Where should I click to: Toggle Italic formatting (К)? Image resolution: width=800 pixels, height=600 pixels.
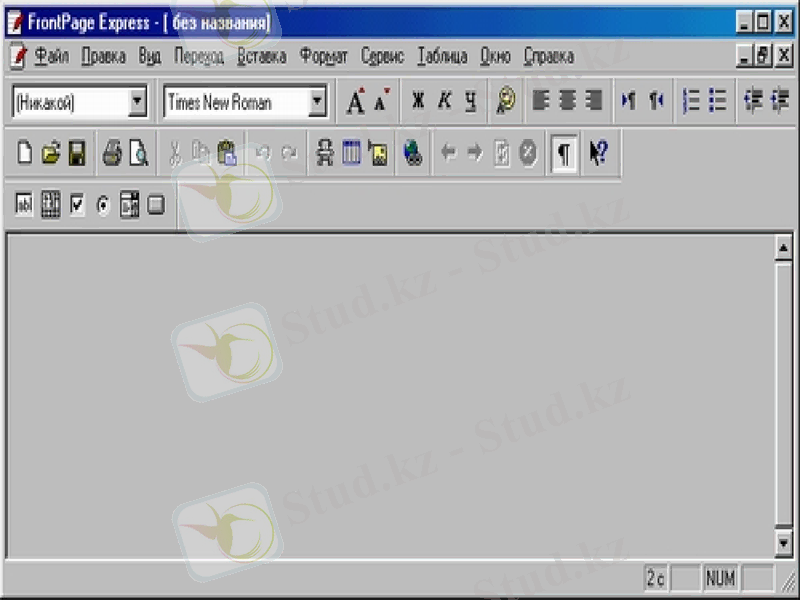(x=444, y=101)
